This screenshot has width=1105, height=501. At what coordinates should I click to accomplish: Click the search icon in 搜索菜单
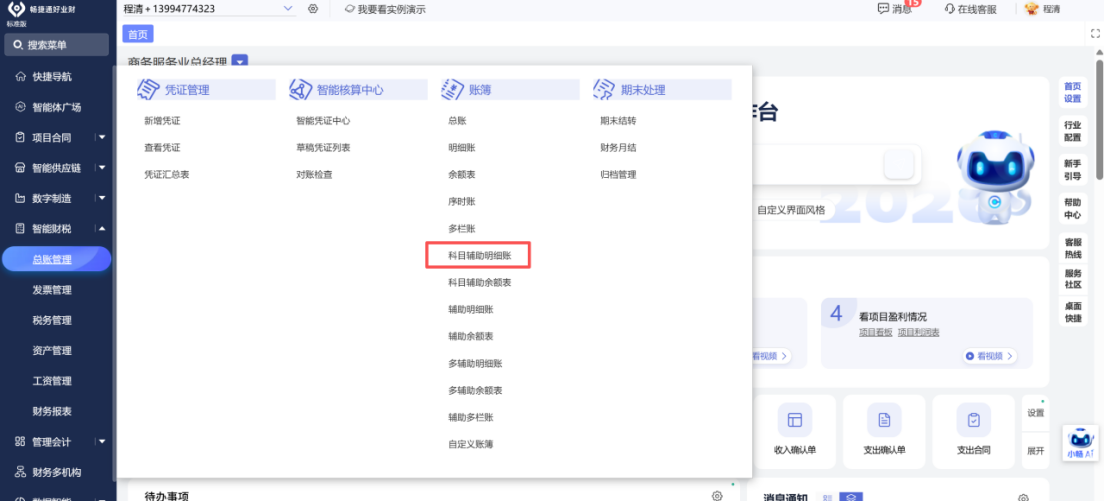coord(18,45)
